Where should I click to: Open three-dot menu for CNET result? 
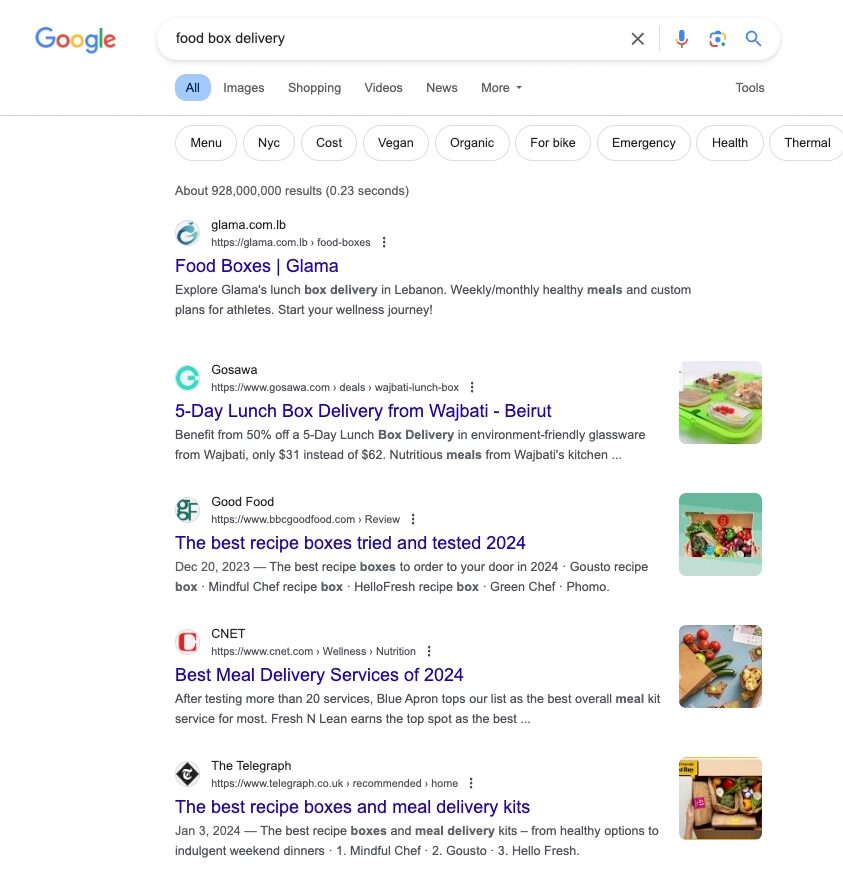pyautogui.click(x=429, y=651)
